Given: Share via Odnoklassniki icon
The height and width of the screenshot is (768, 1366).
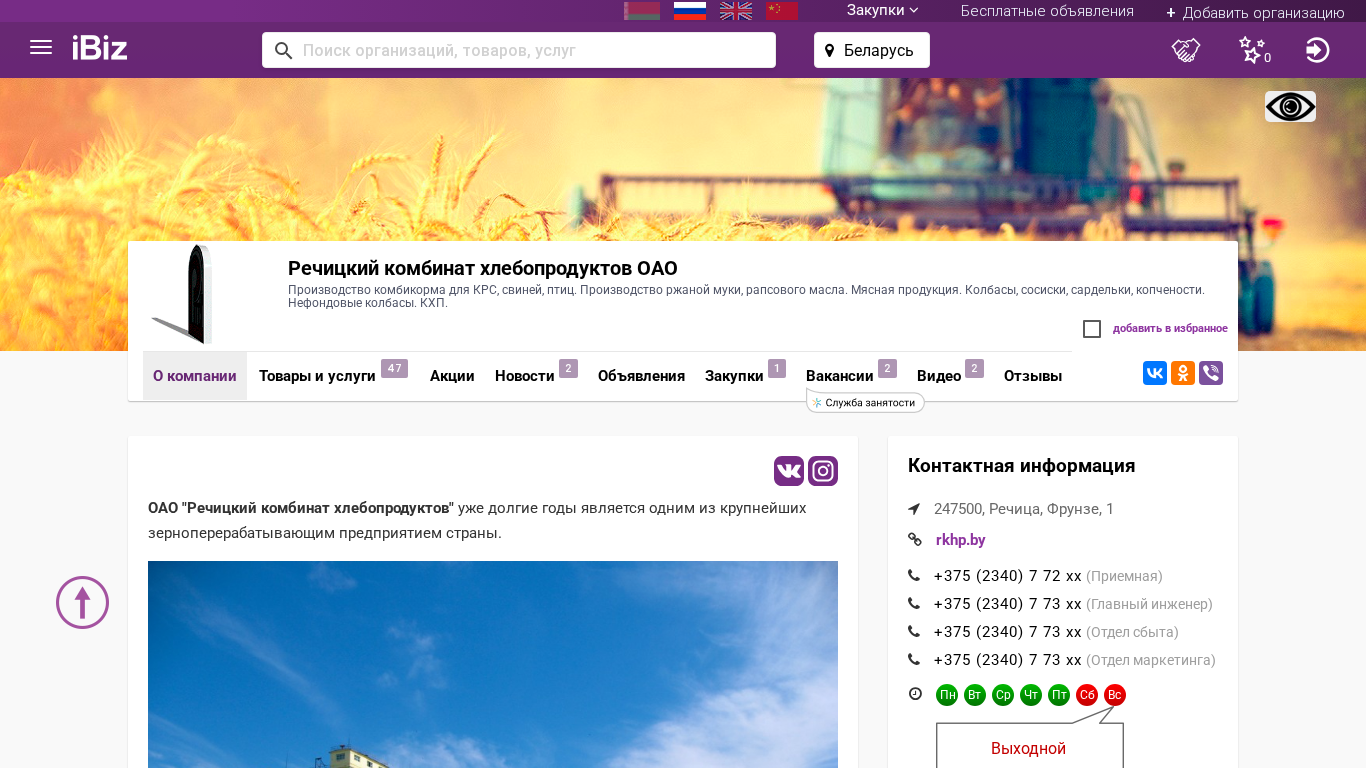Looking at the screenshot, I should (1183, 373).
